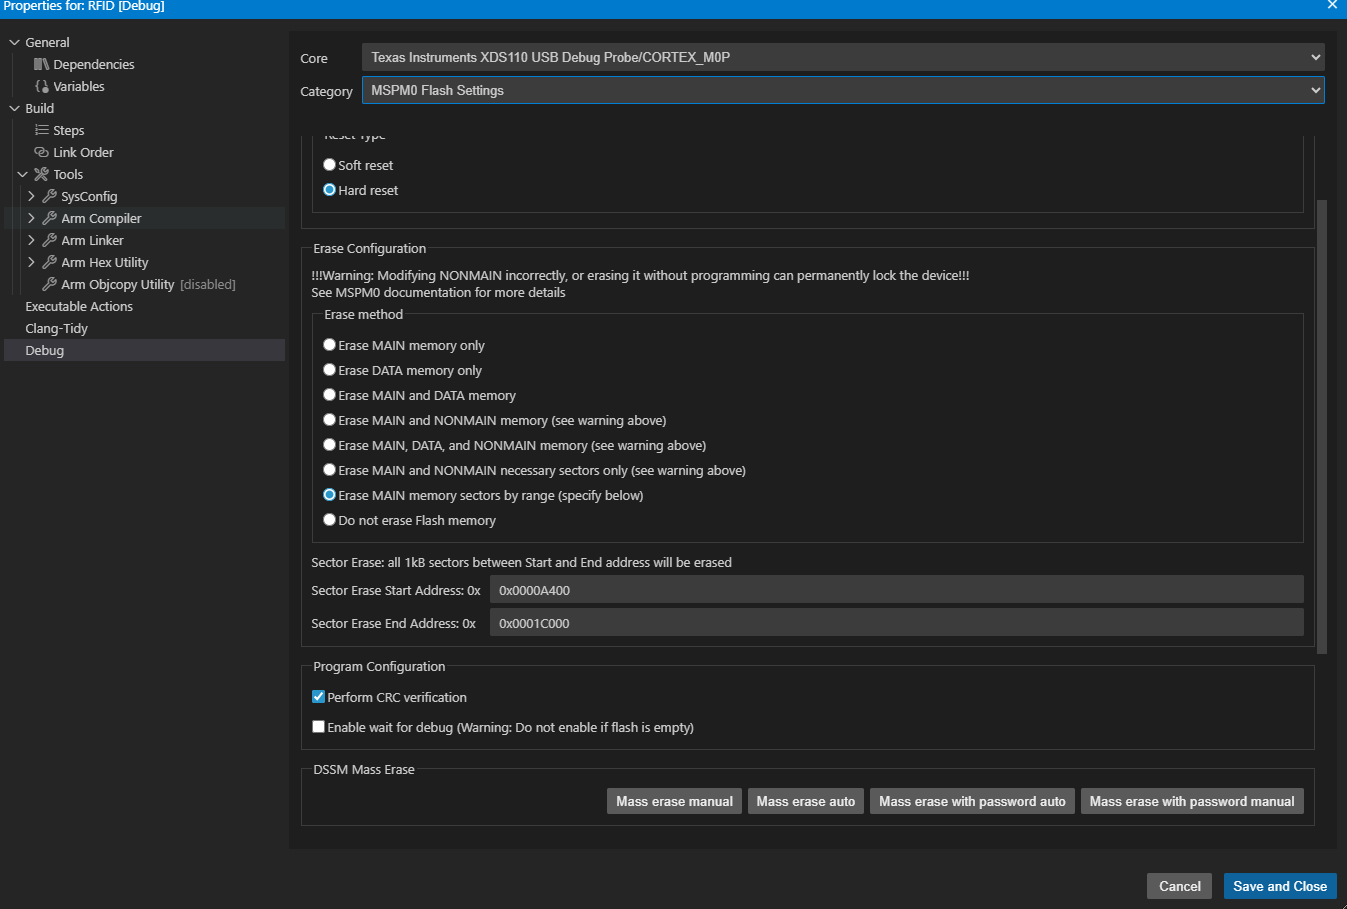The height and width of the screenshot is (909, 1347).
Task: Click the Arm Compiler wrench icon
Action: coord(49,218)
